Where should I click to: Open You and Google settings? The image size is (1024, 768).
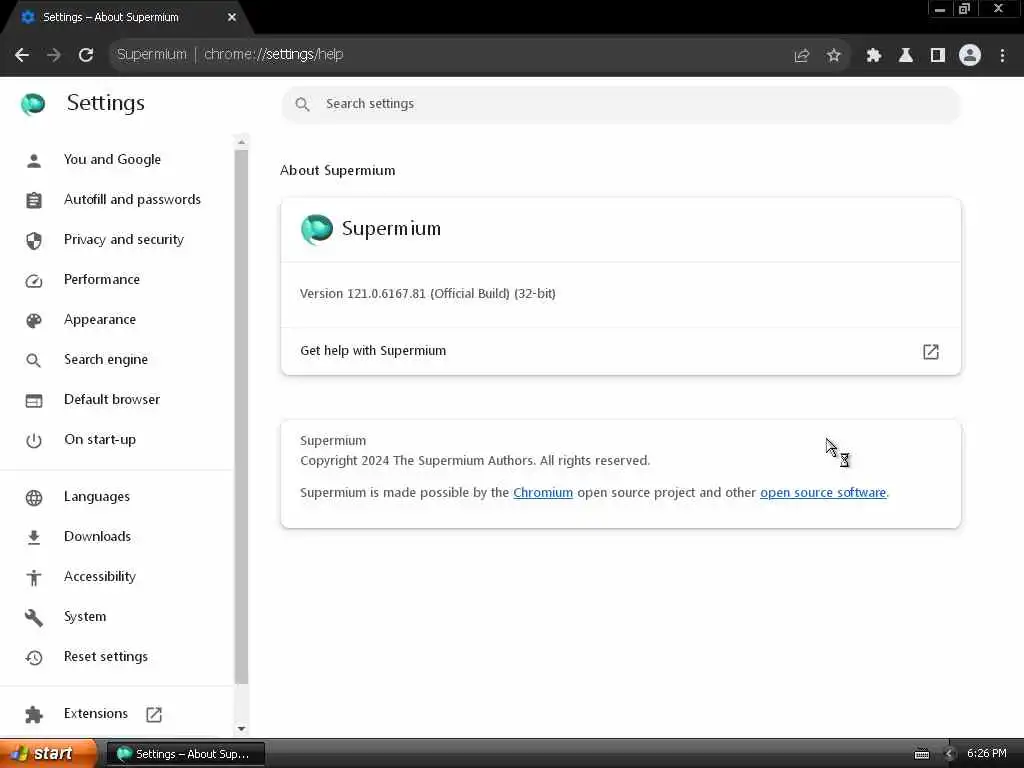pos(112,159)
